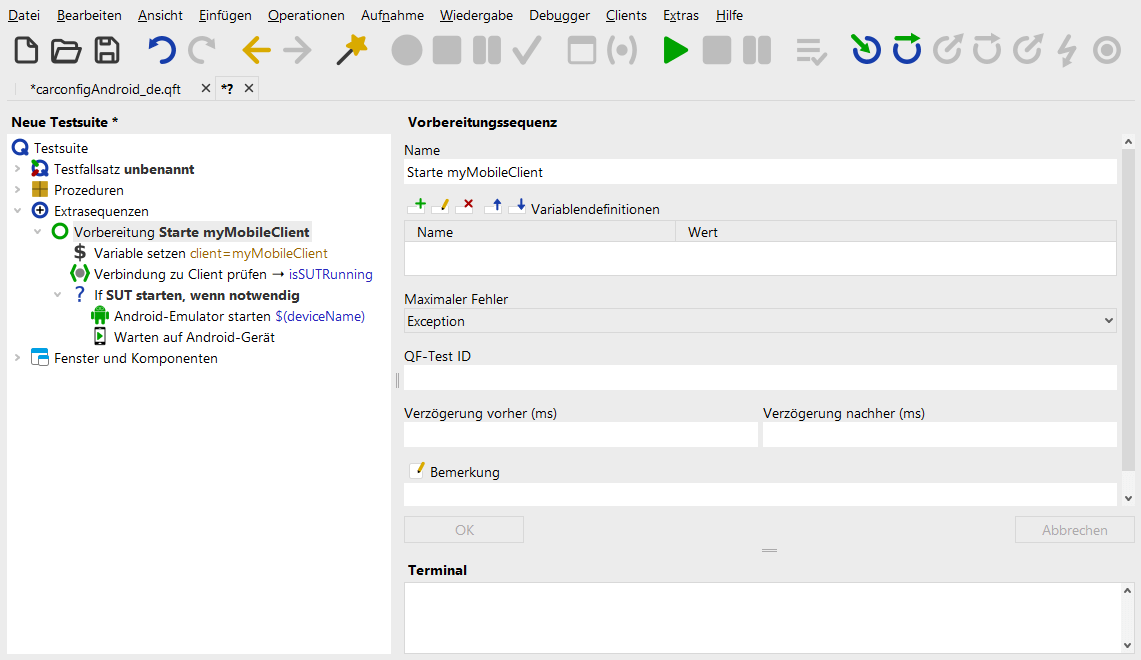
Task: Expand the Testfallsatz unbenannt node
Action: click(x=17, y=169)
